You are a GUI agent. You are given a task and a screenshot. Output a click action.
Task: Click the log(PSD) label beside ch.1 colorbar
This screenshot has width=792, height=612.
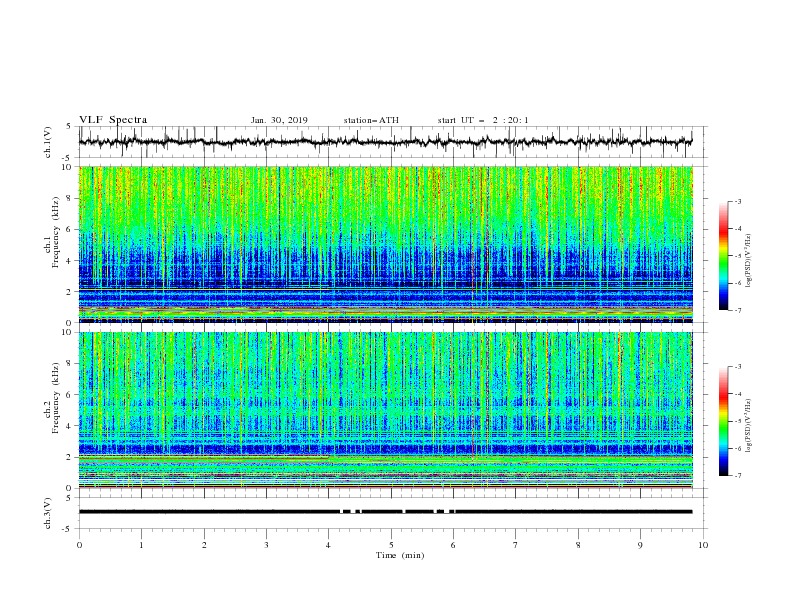coord(748,261)
